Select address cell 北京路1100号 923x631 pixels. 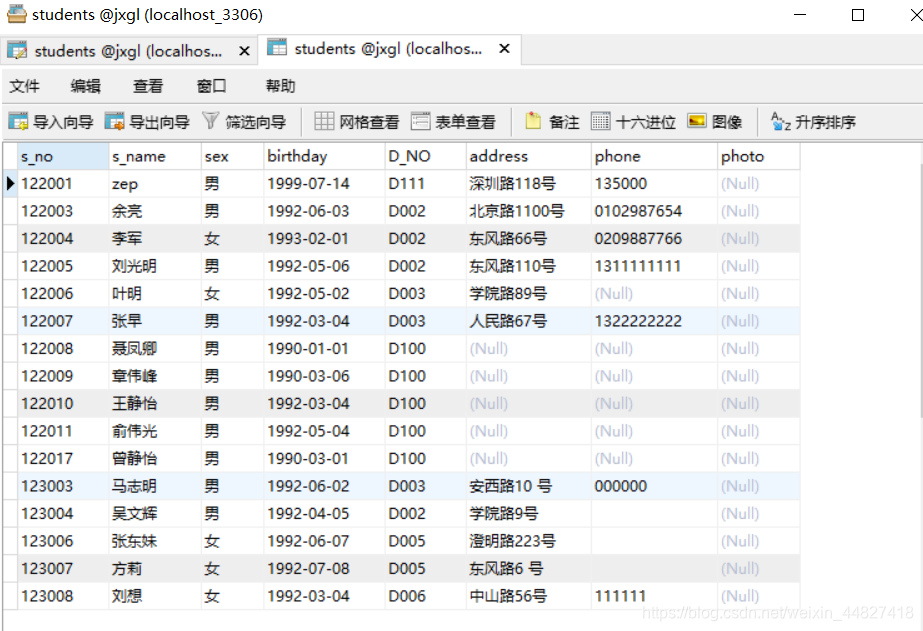pos(529,211)
